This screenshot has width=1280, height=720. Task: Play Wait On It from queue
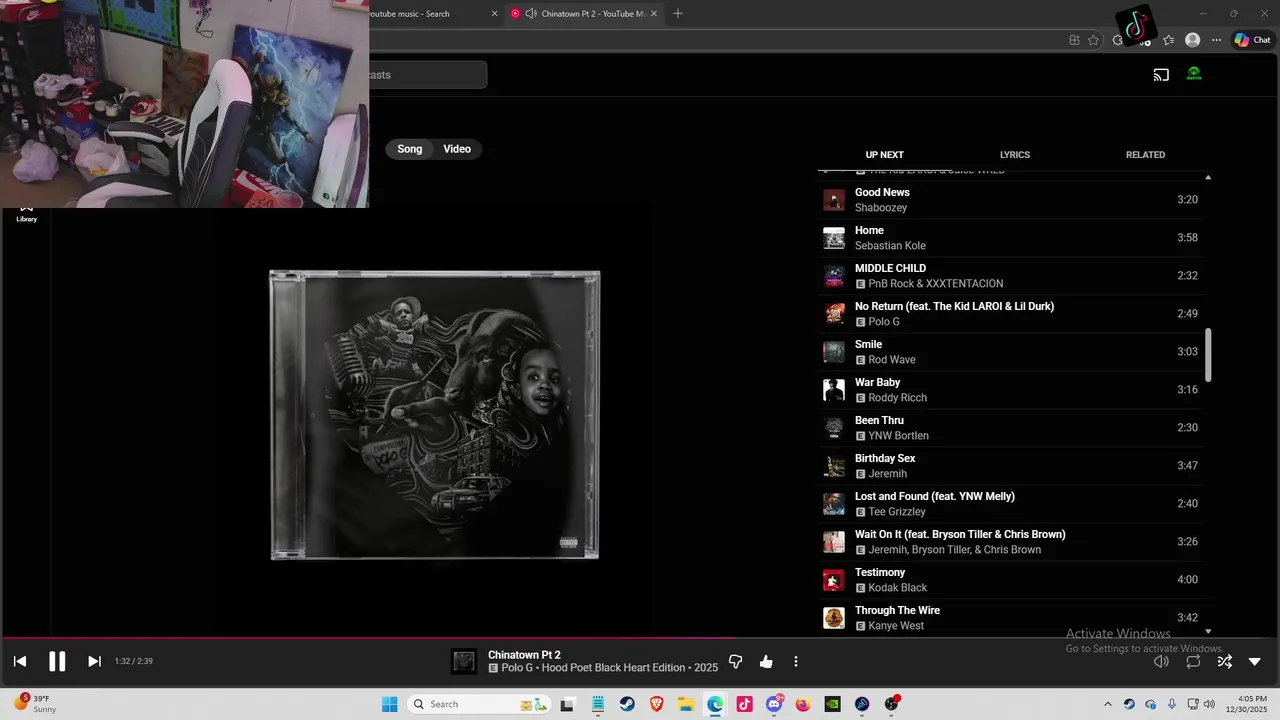1010,542
